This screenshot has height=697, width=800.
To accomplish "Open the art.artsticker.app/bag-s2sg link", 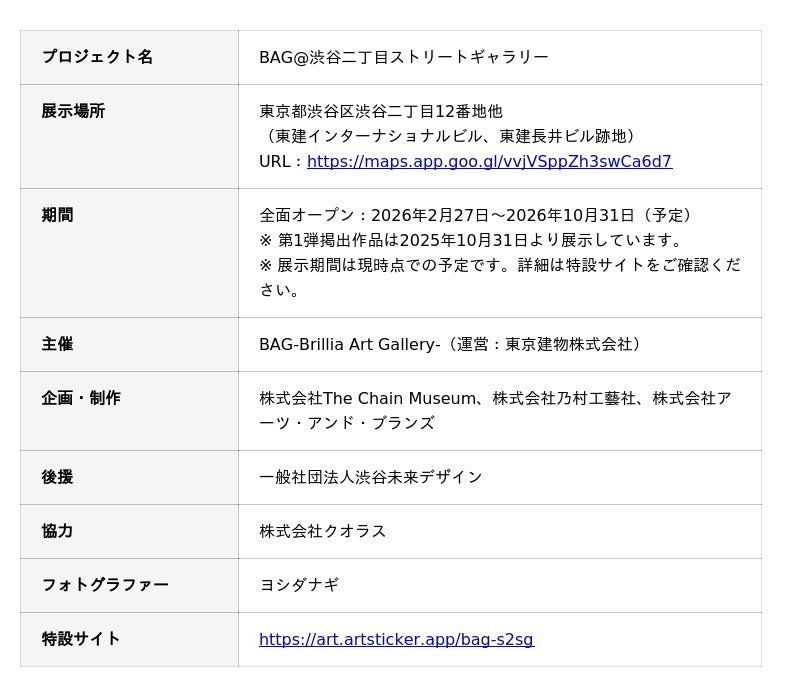I will click(x=396, y=640).
